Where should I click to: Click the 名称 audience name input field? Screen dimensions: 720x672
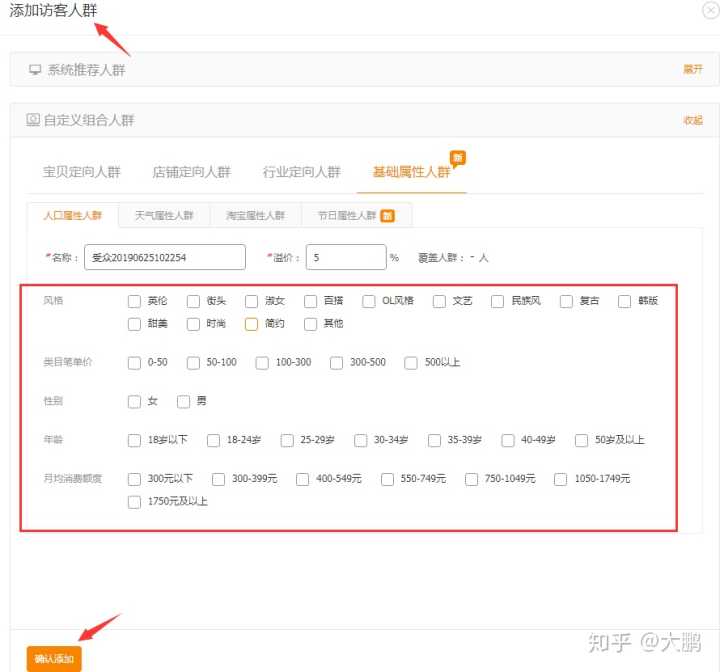(x=165, y=257)
